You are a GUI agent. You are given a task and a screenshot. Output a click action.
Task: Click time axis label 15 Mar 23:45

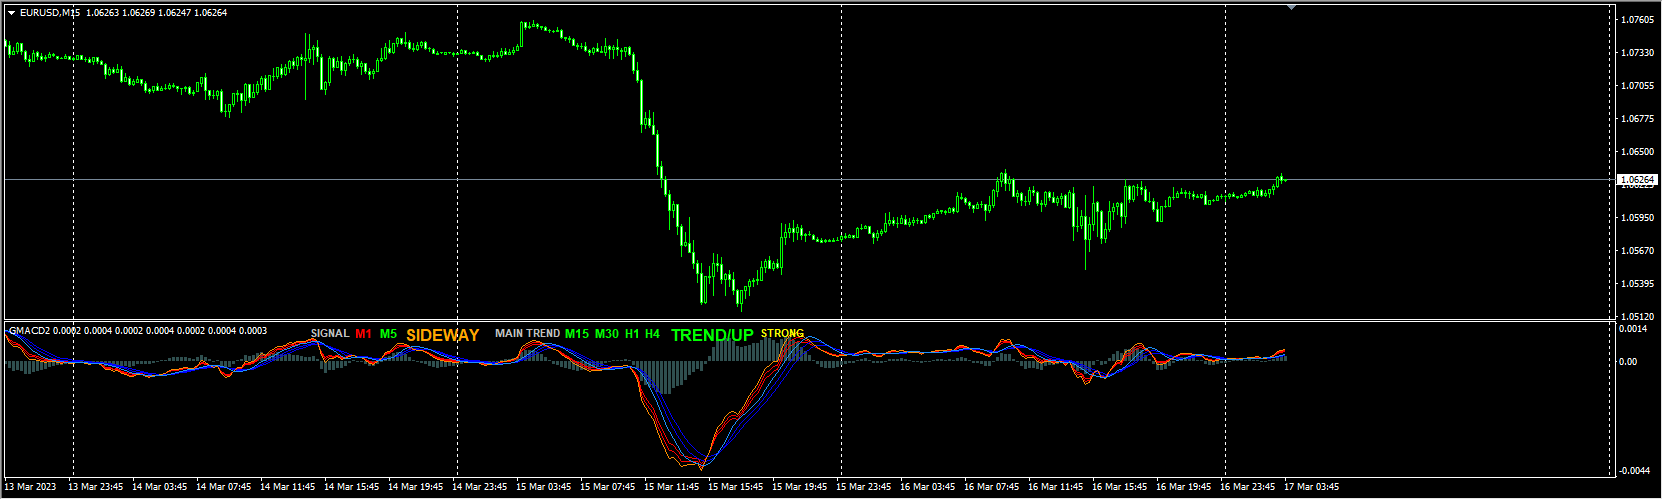(x=864, y=488)
